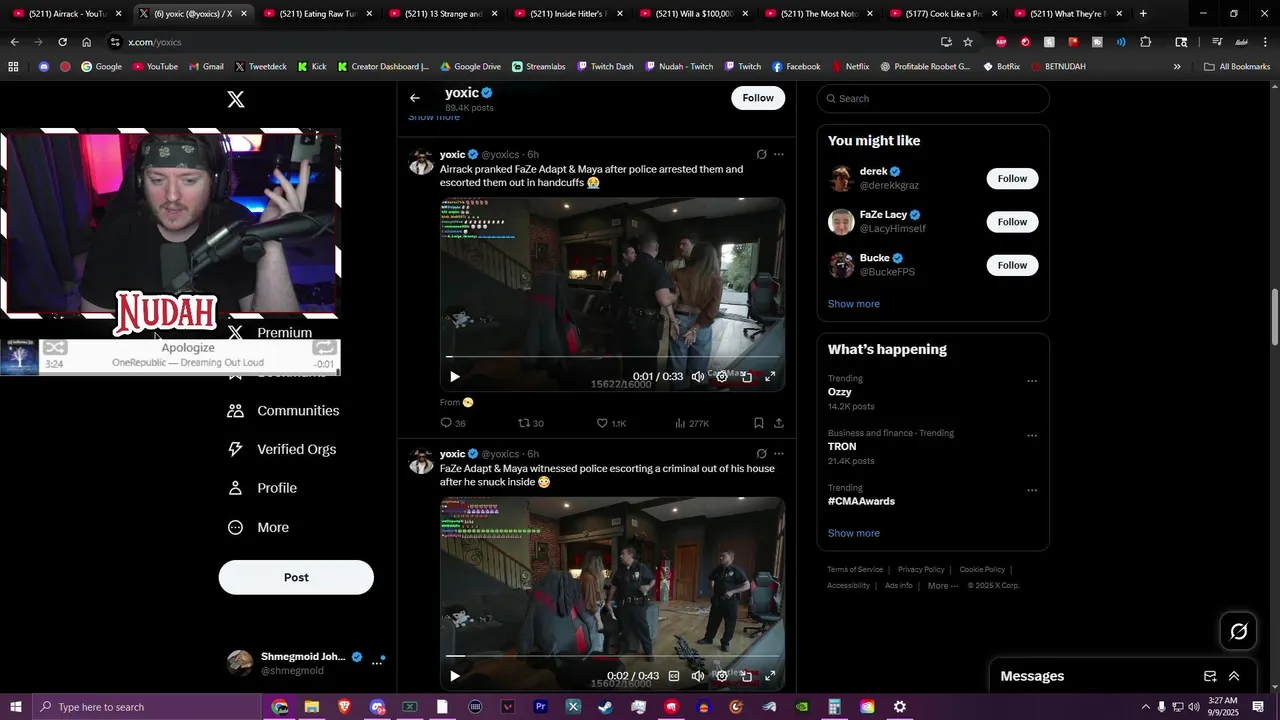Viewport: 1280px width, 720px height.
Task: Open account menu dots for Shmegmoid
Action: (377, 663)
